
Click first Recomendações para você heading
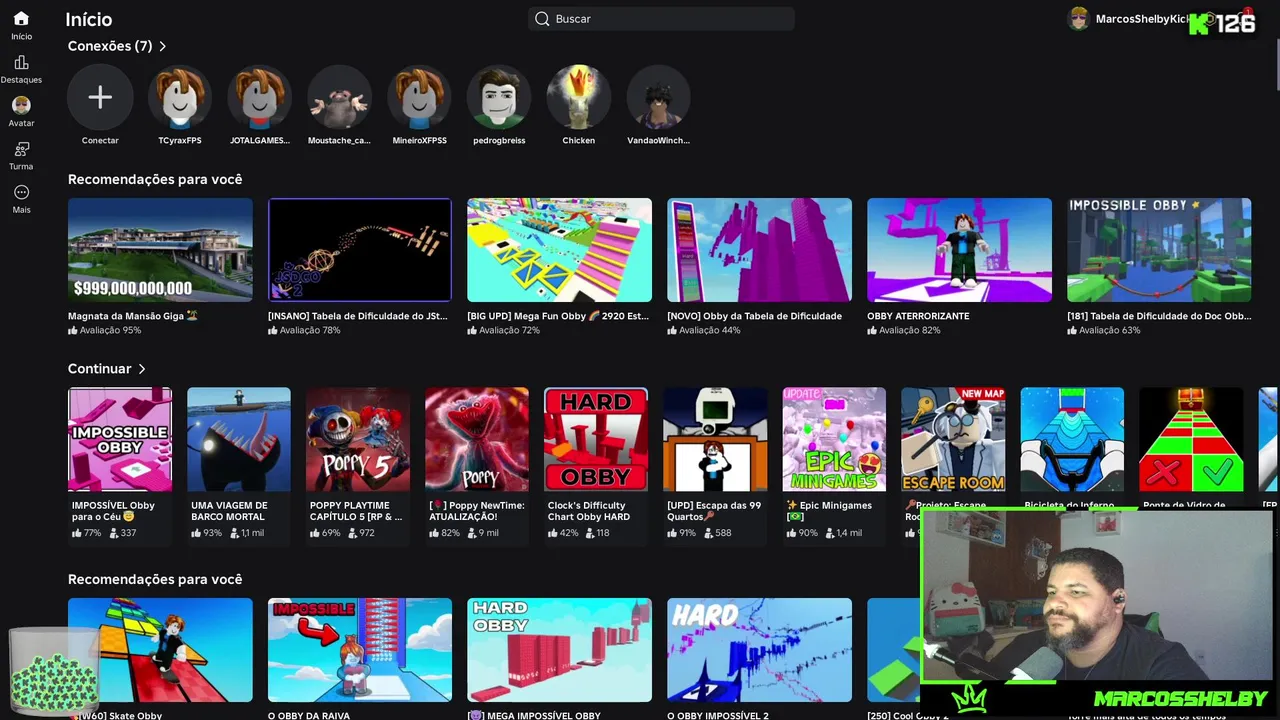pyautogui.click(x=155, y=179)
